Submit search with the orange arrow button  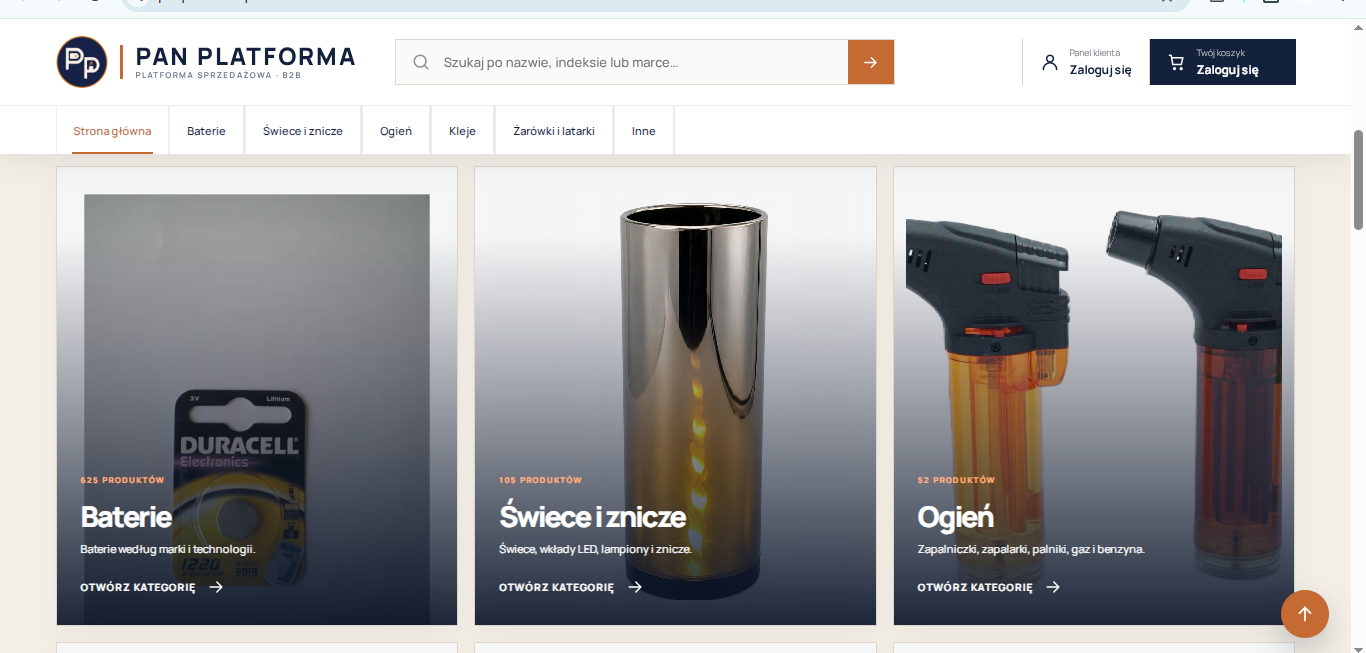[871, 62]
